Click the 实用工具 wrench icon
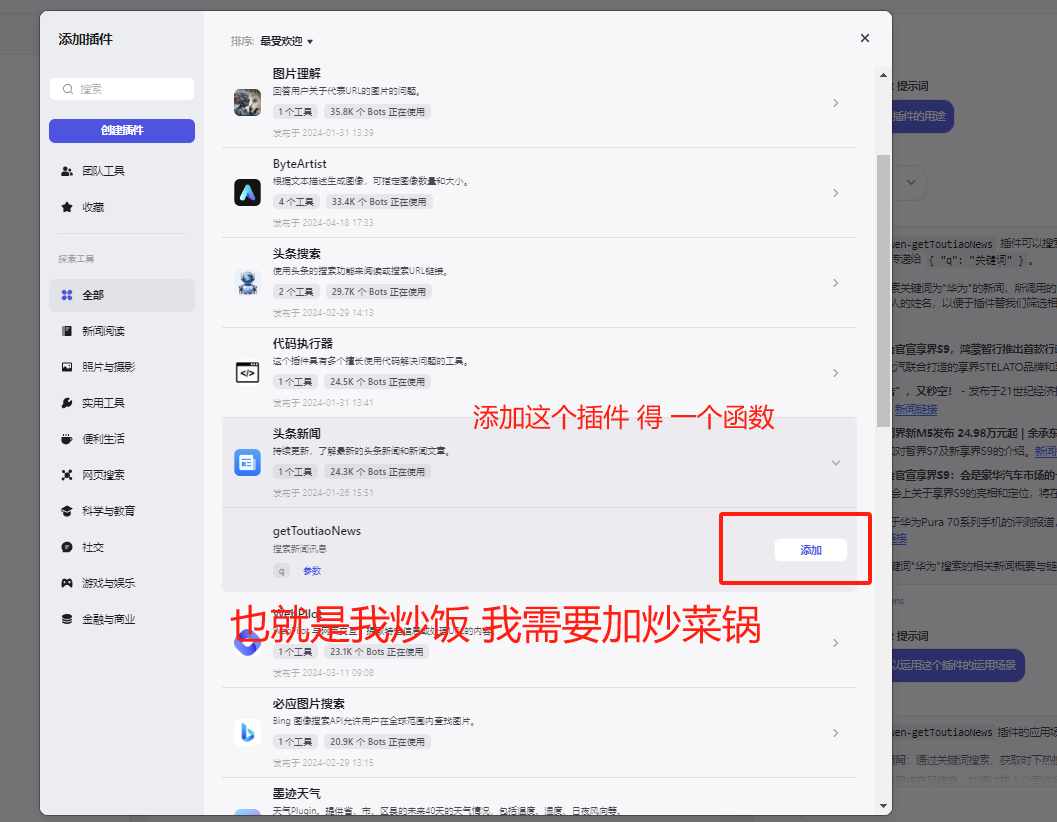1057x822 pixels. click(x=67, y=403)
